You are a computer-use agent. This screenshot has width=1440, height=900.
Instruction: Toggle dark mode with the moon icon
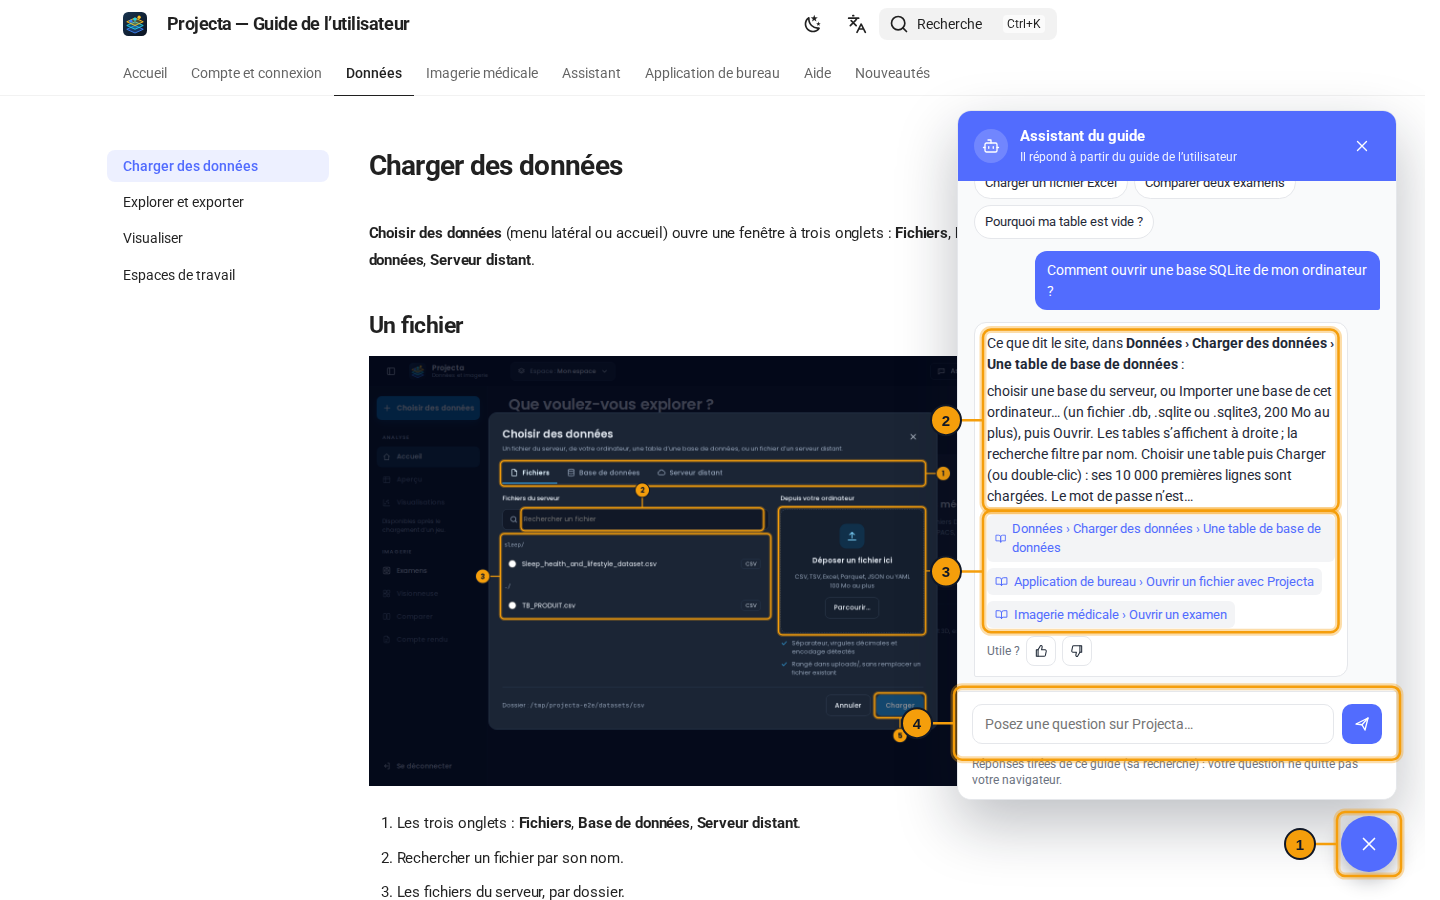pos(813,24)
